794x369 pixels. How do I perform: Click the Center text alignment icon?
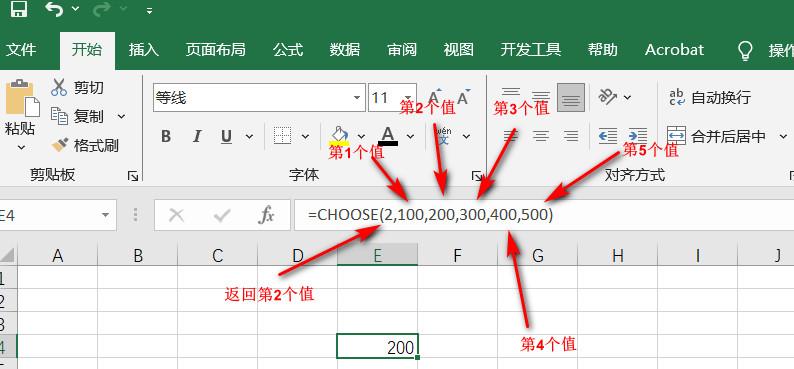coord(541,136)
